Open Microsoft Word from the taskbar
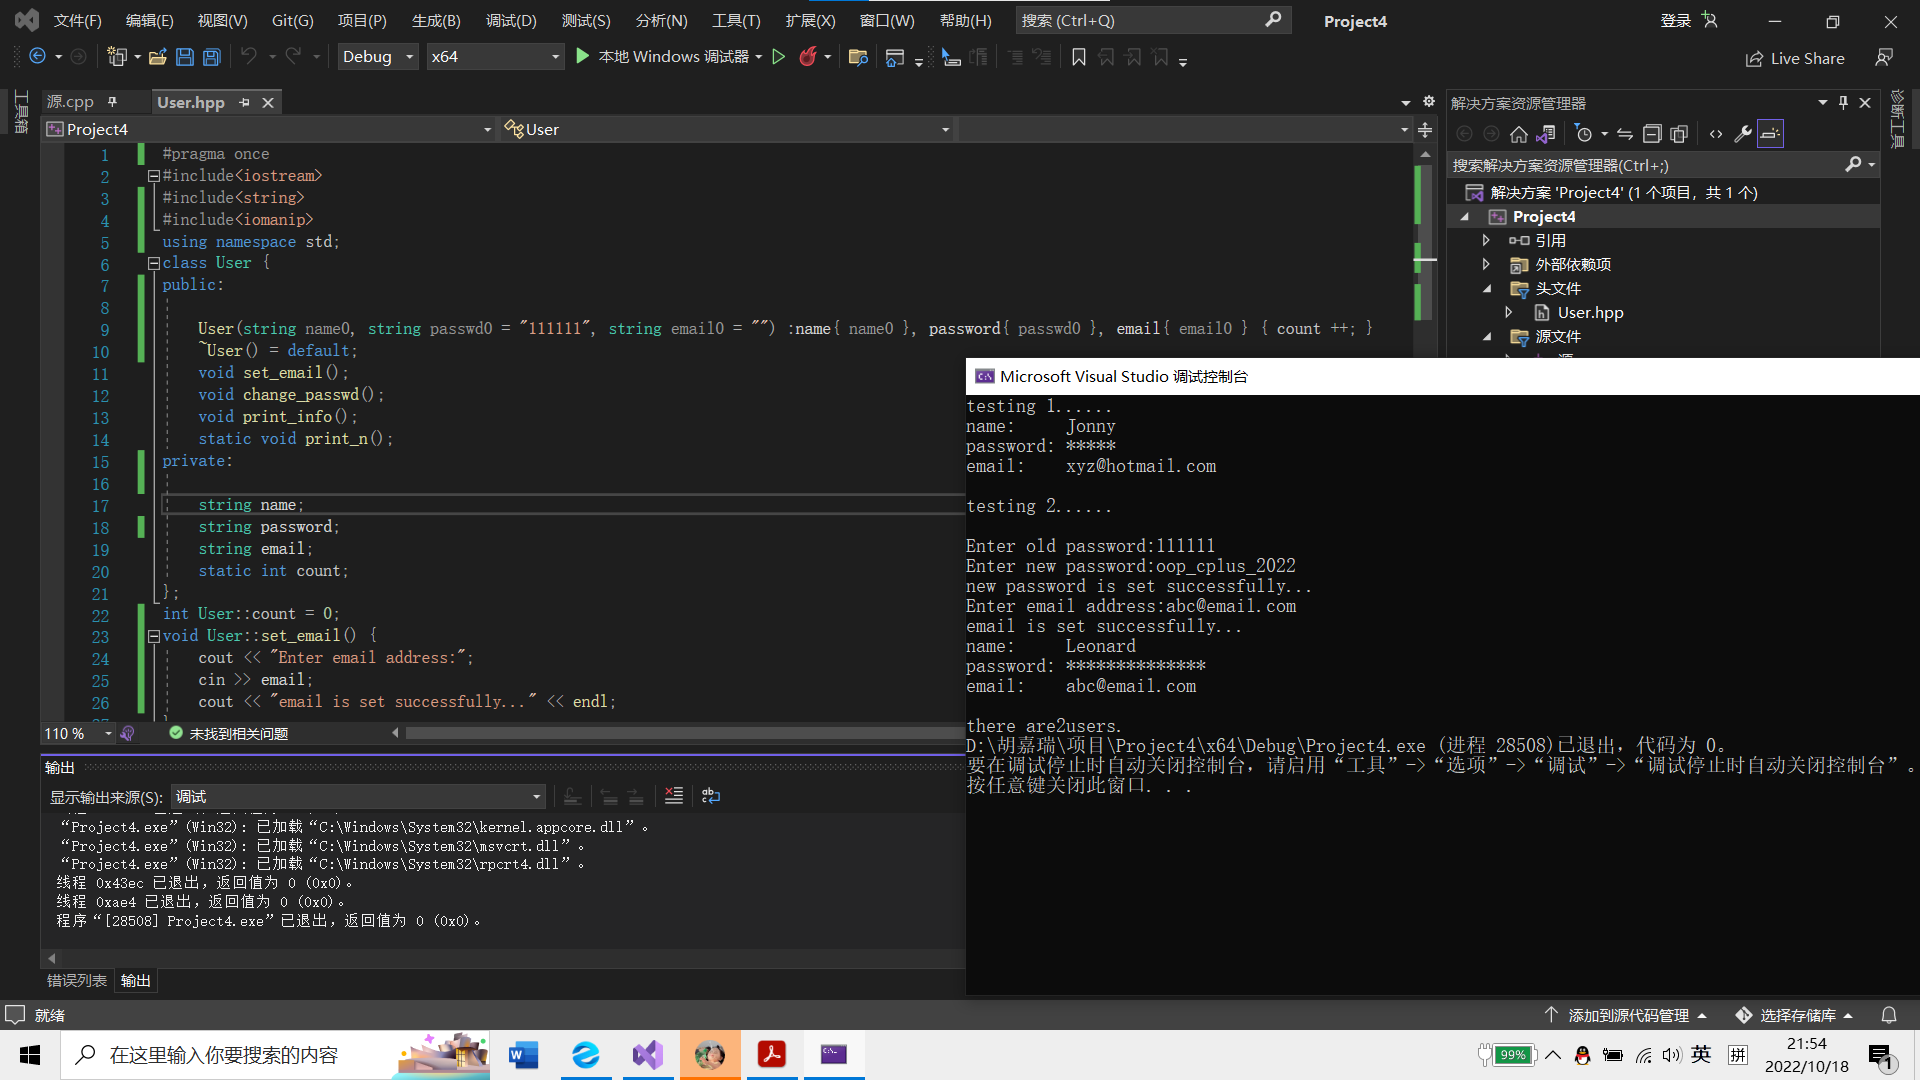The image size is (1920, 1080). pyautogui.click(x=523, y=1055)
